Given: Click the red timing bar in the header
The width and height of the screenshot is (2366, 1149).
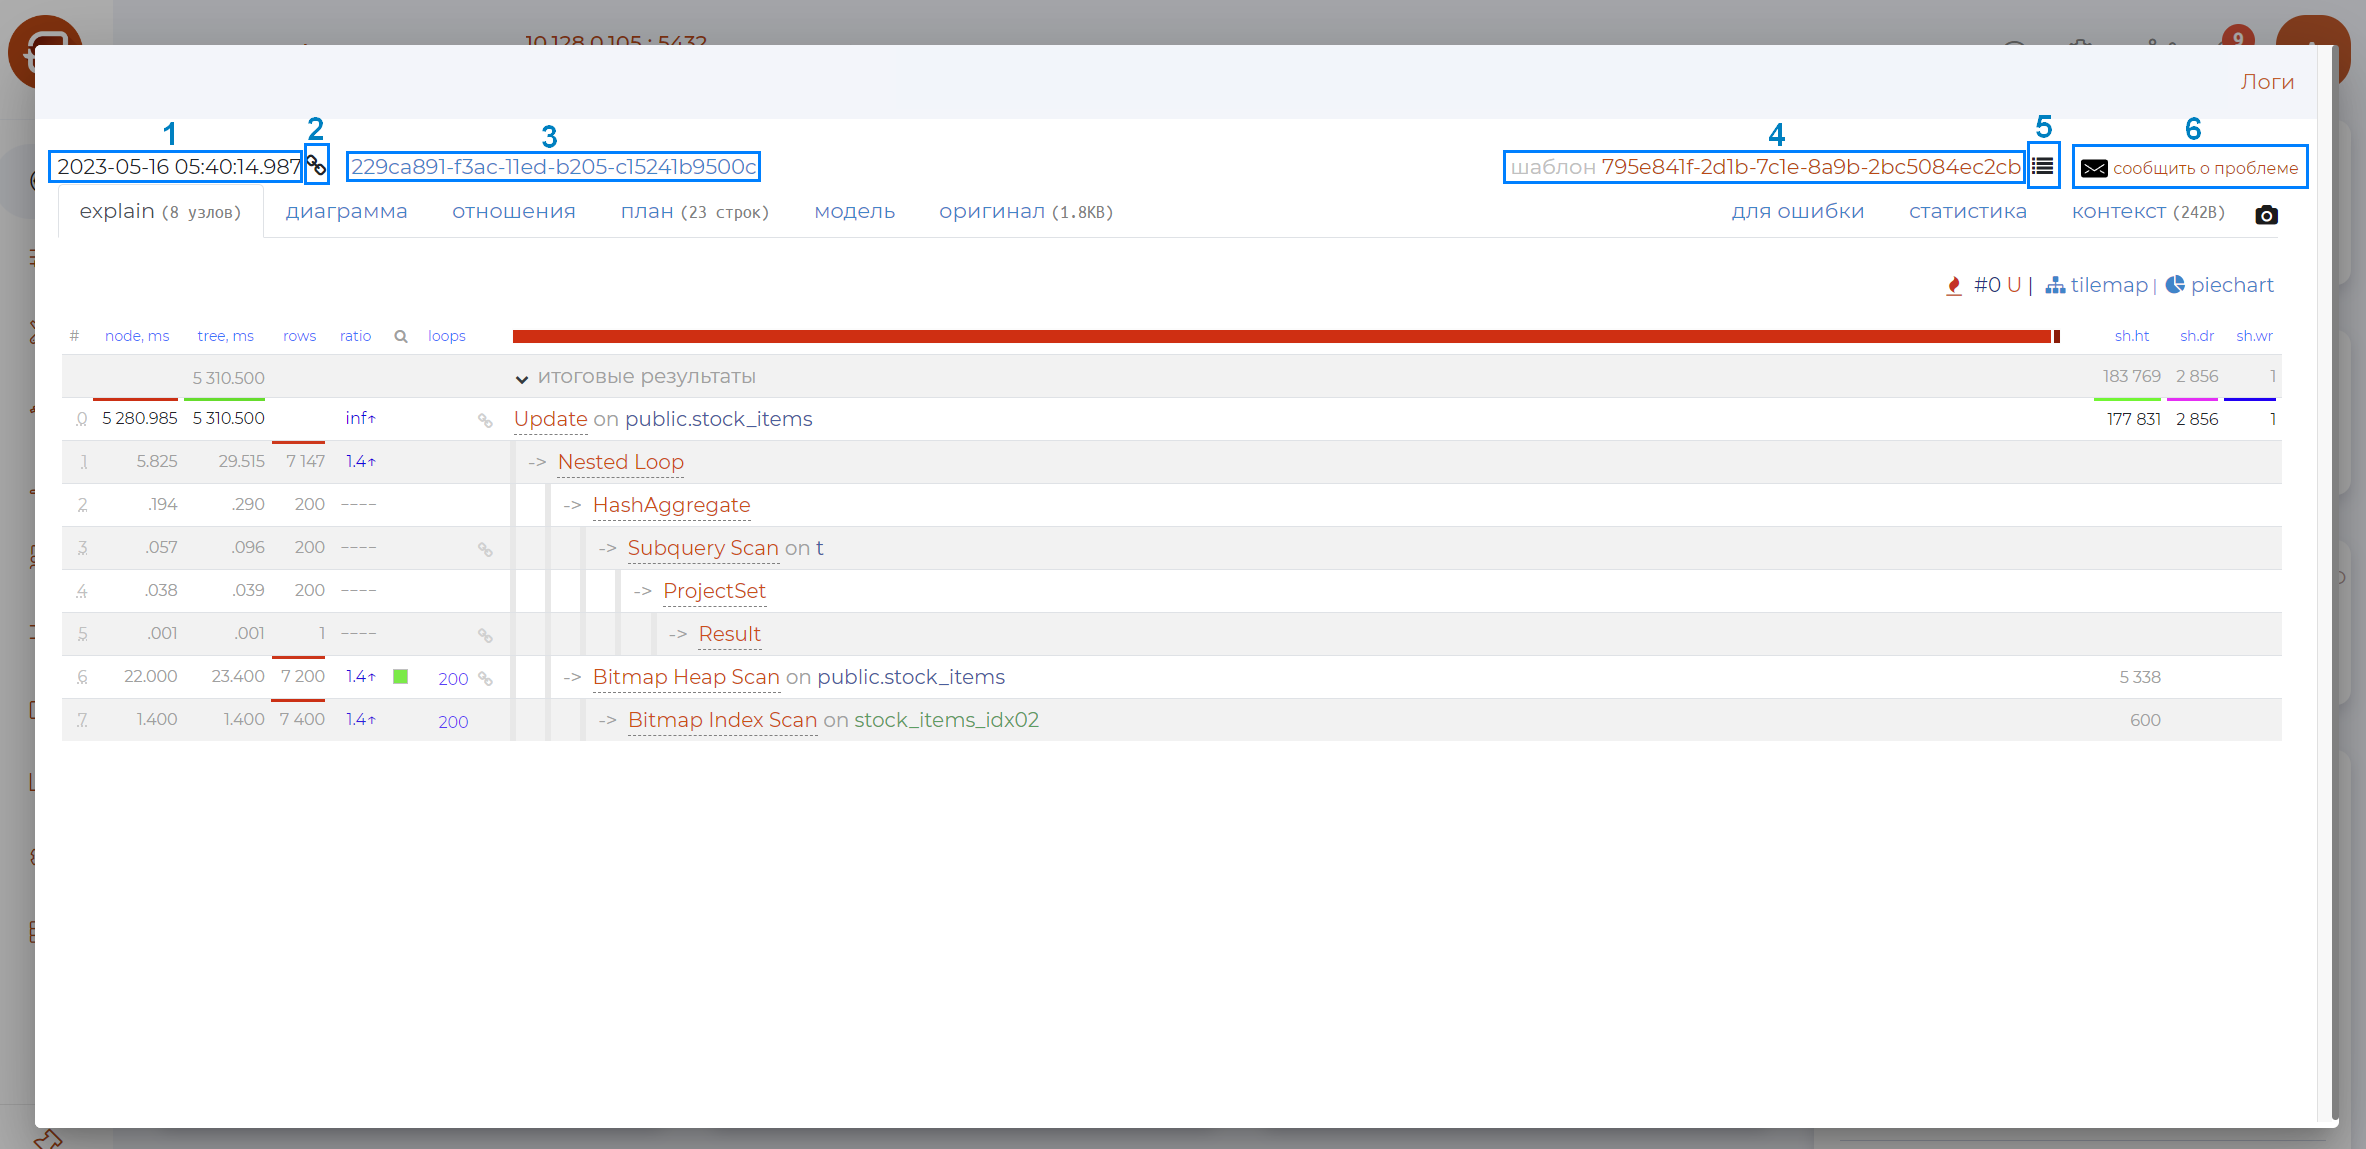Looking at the screenshot, I should (x=1280, y=337).
